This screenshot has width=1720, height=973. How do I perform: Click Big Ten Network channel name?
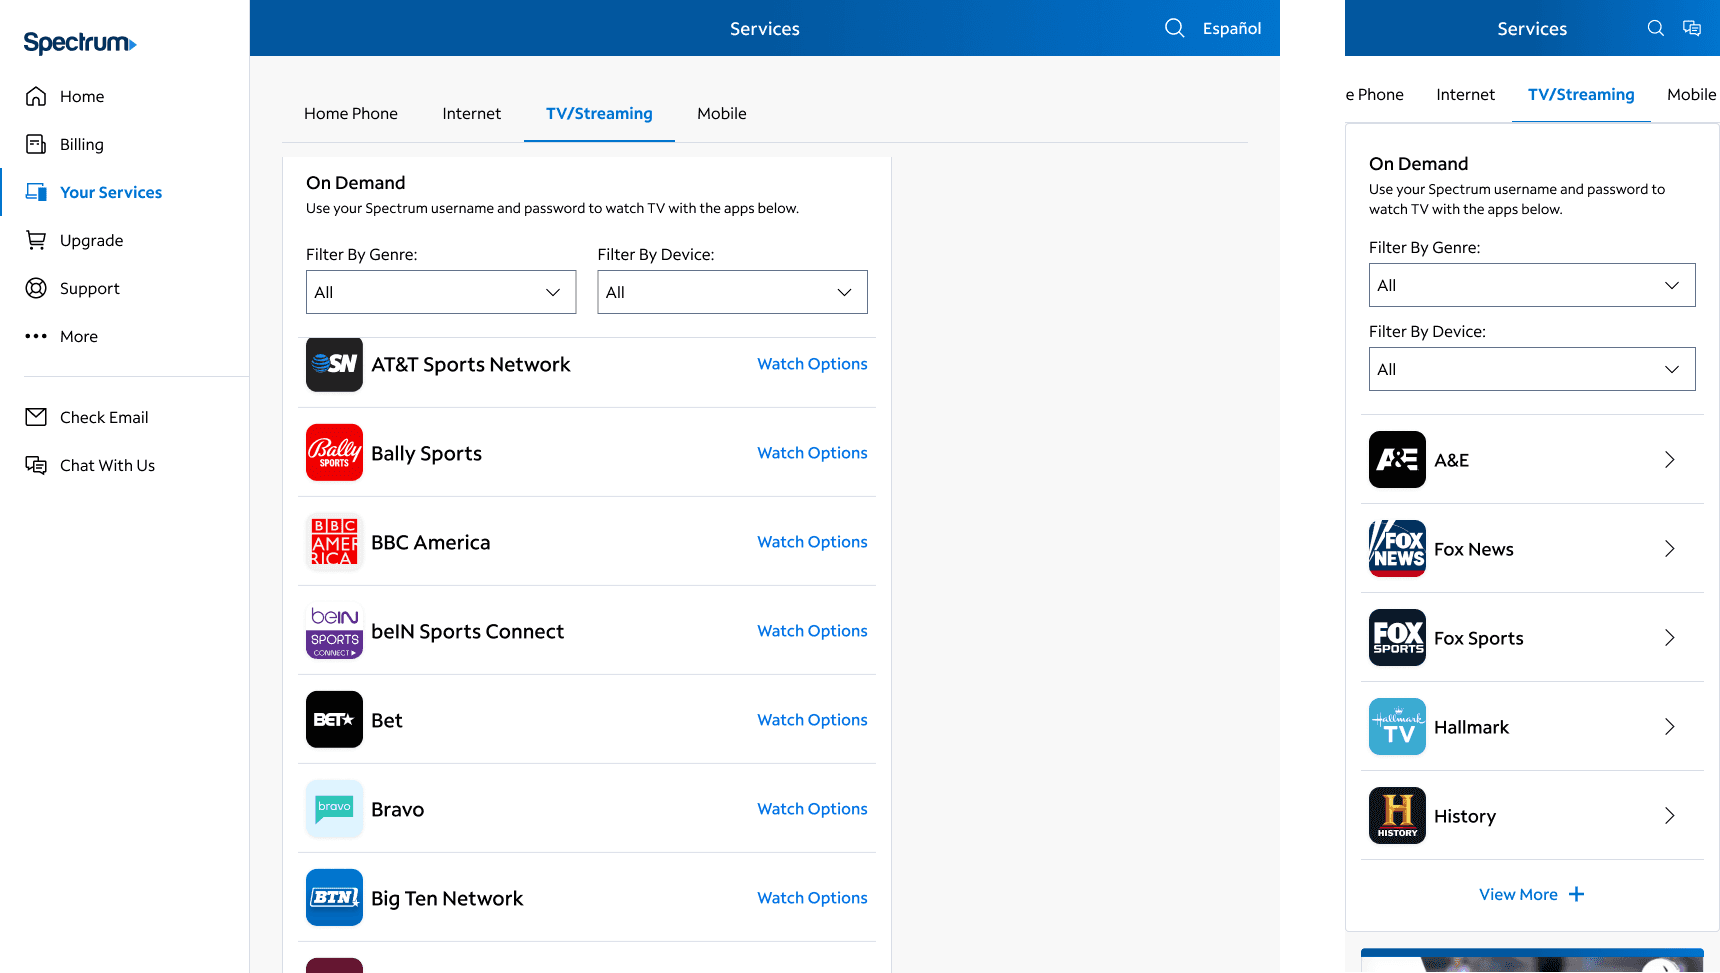(447, 899)
